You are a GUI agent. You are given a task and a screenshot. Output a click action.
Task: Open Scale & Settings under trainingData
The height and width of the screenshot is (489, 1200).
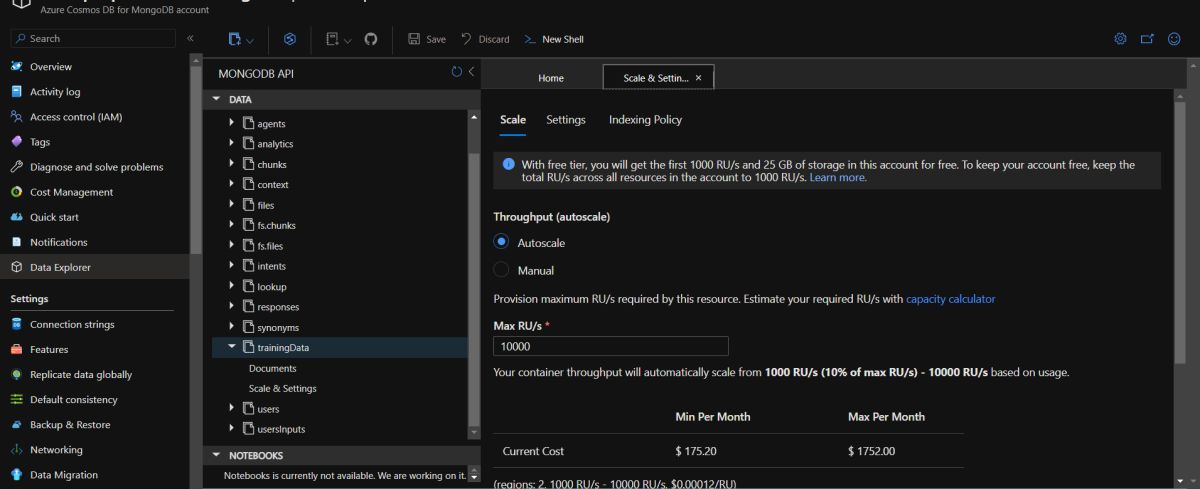point(283,388)
